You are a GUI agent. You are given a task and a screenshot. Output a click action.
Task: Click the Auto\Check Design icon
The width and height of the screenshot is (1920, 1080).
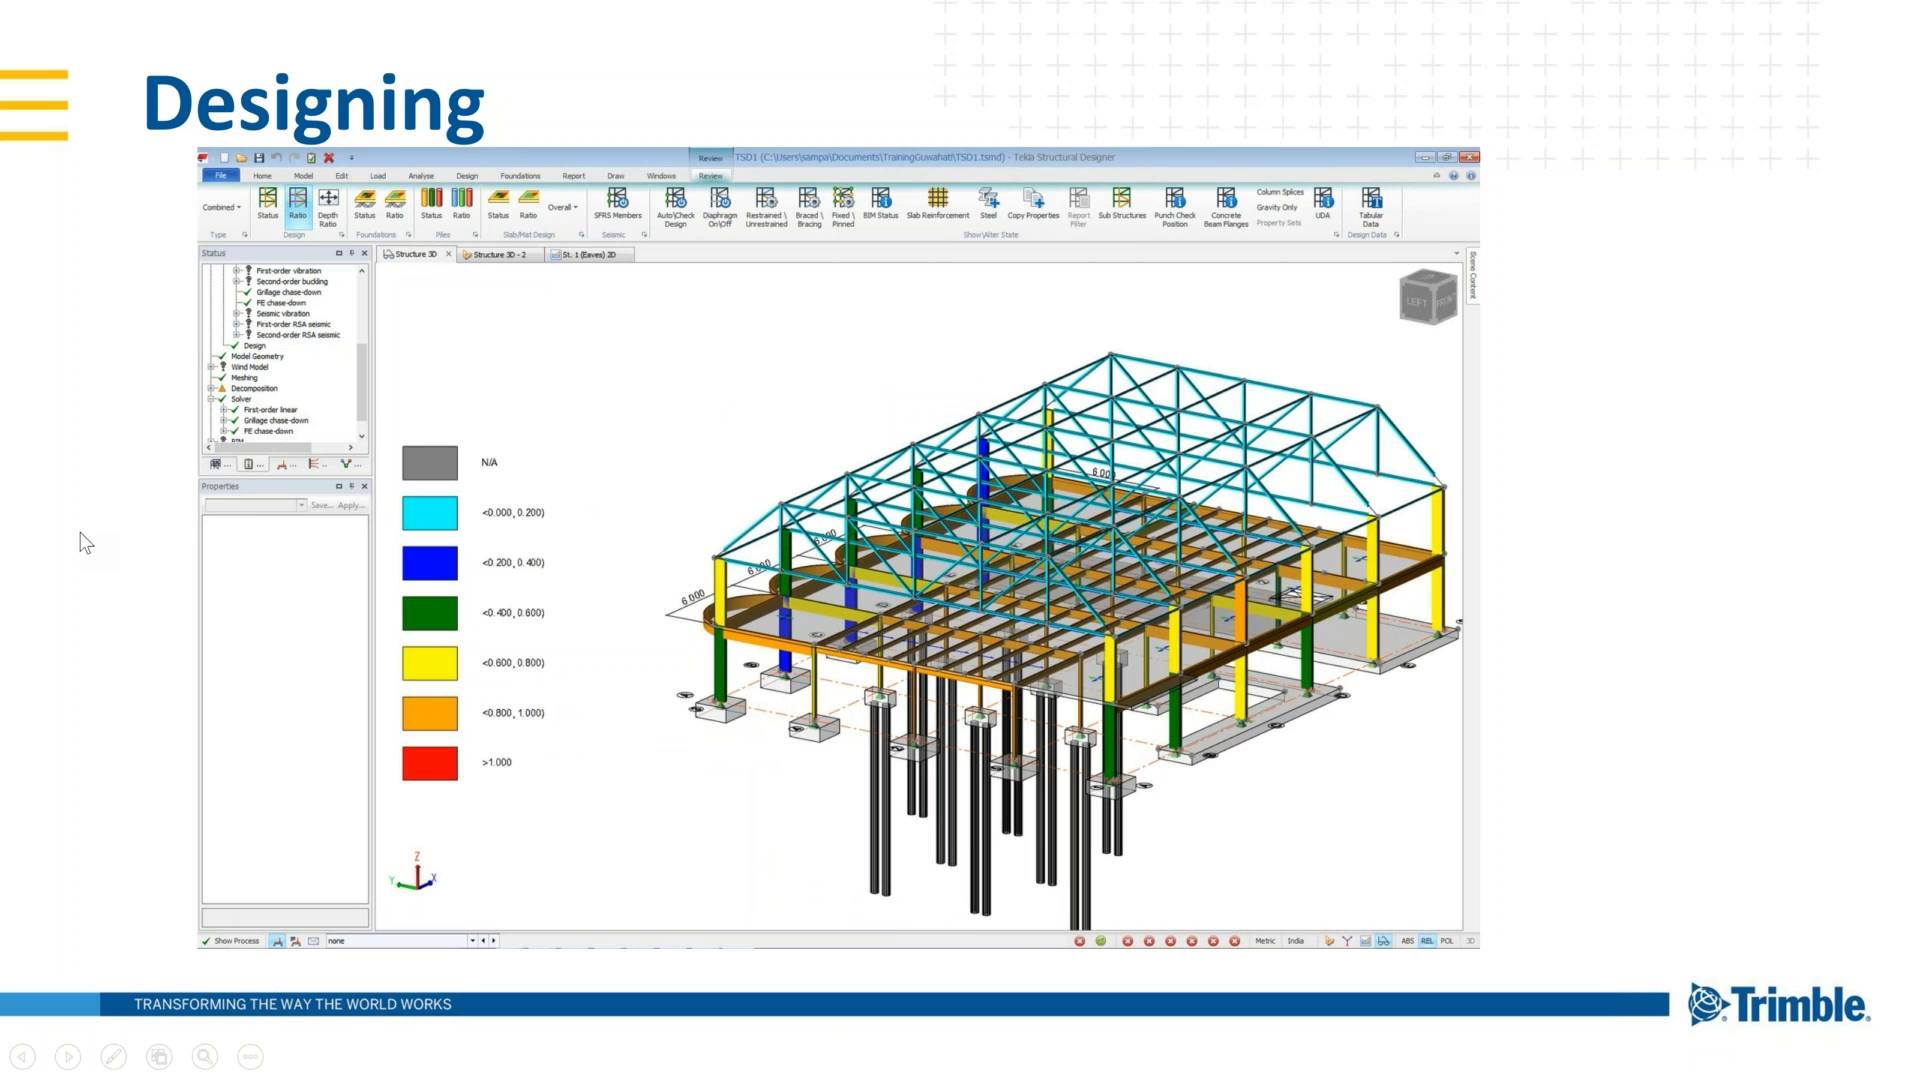[x=676, y=207]
